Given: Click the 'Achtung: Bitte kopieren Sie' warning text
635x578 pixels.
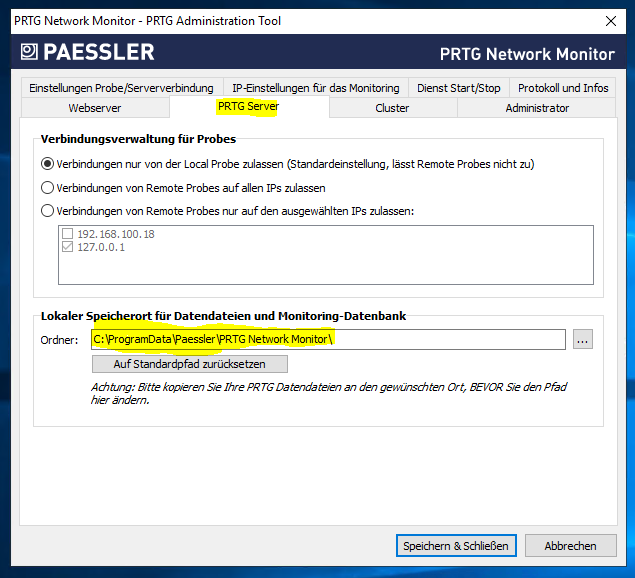Looking at the screenshot, I should tap(328, 393).
